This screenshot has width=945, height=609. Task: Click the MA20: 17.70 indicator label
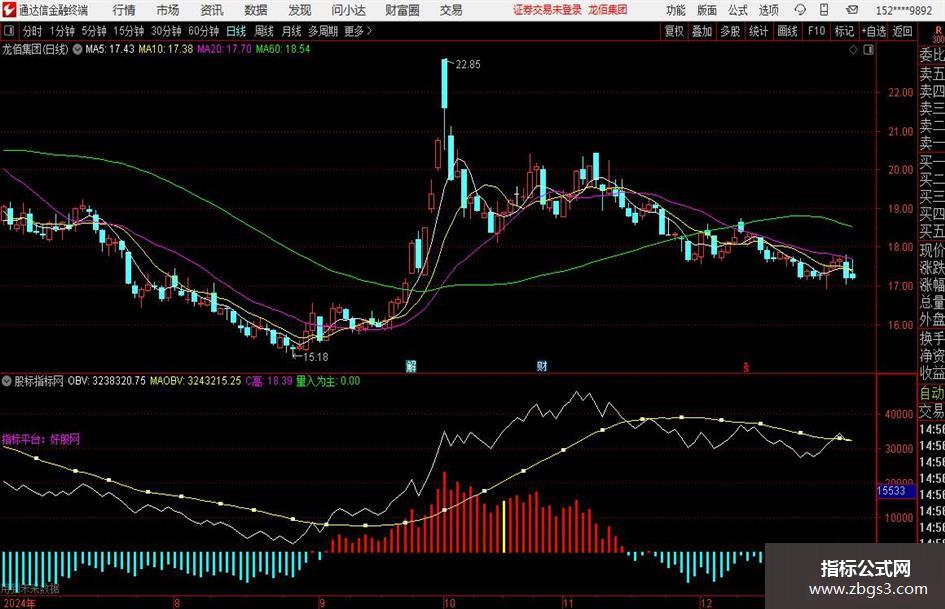[x=224, y=49]
